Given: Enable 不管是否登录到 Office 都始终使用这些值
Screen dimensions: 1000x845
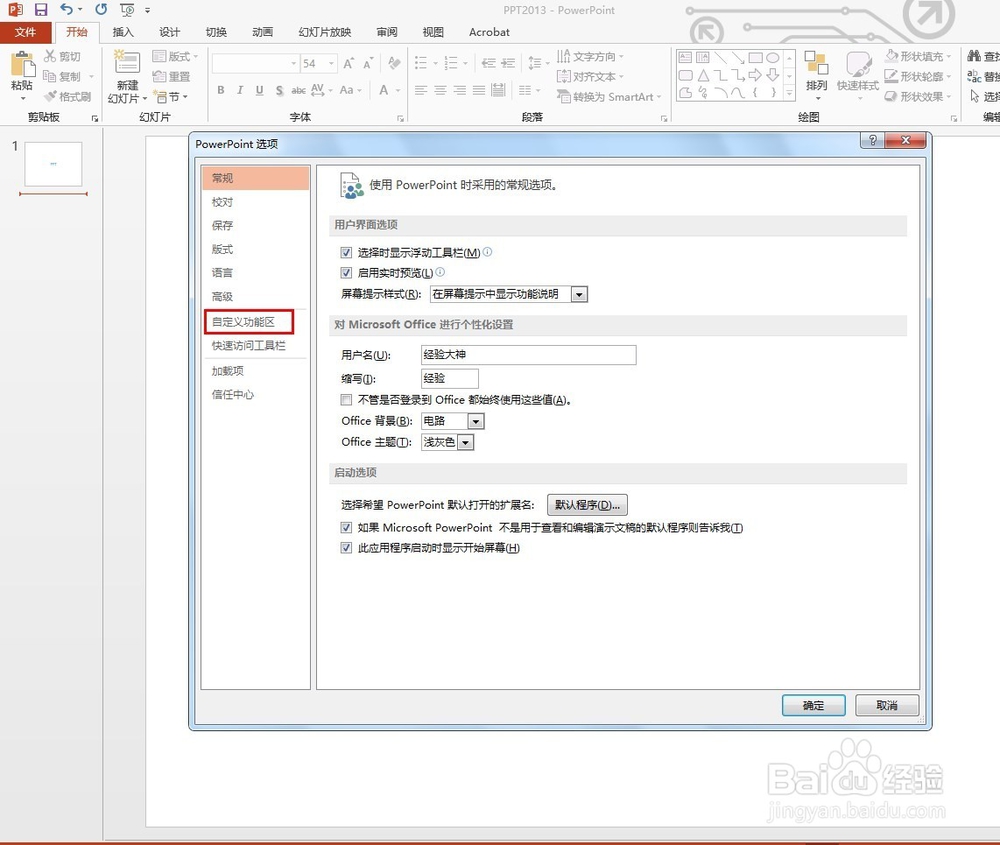Looking at the screenshot, I should pyautogui.click(x=345, y=399).
